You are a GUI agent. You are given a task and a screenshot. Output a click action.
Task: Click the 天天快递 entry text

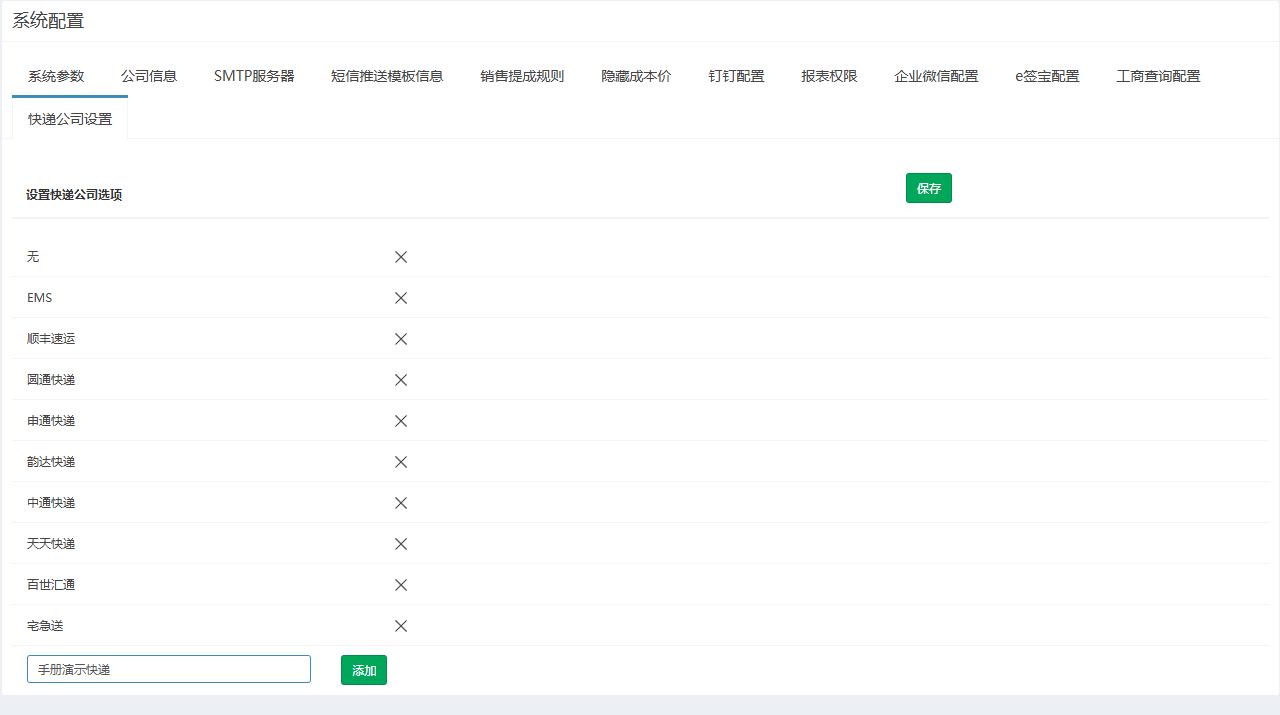pos(51,544)
